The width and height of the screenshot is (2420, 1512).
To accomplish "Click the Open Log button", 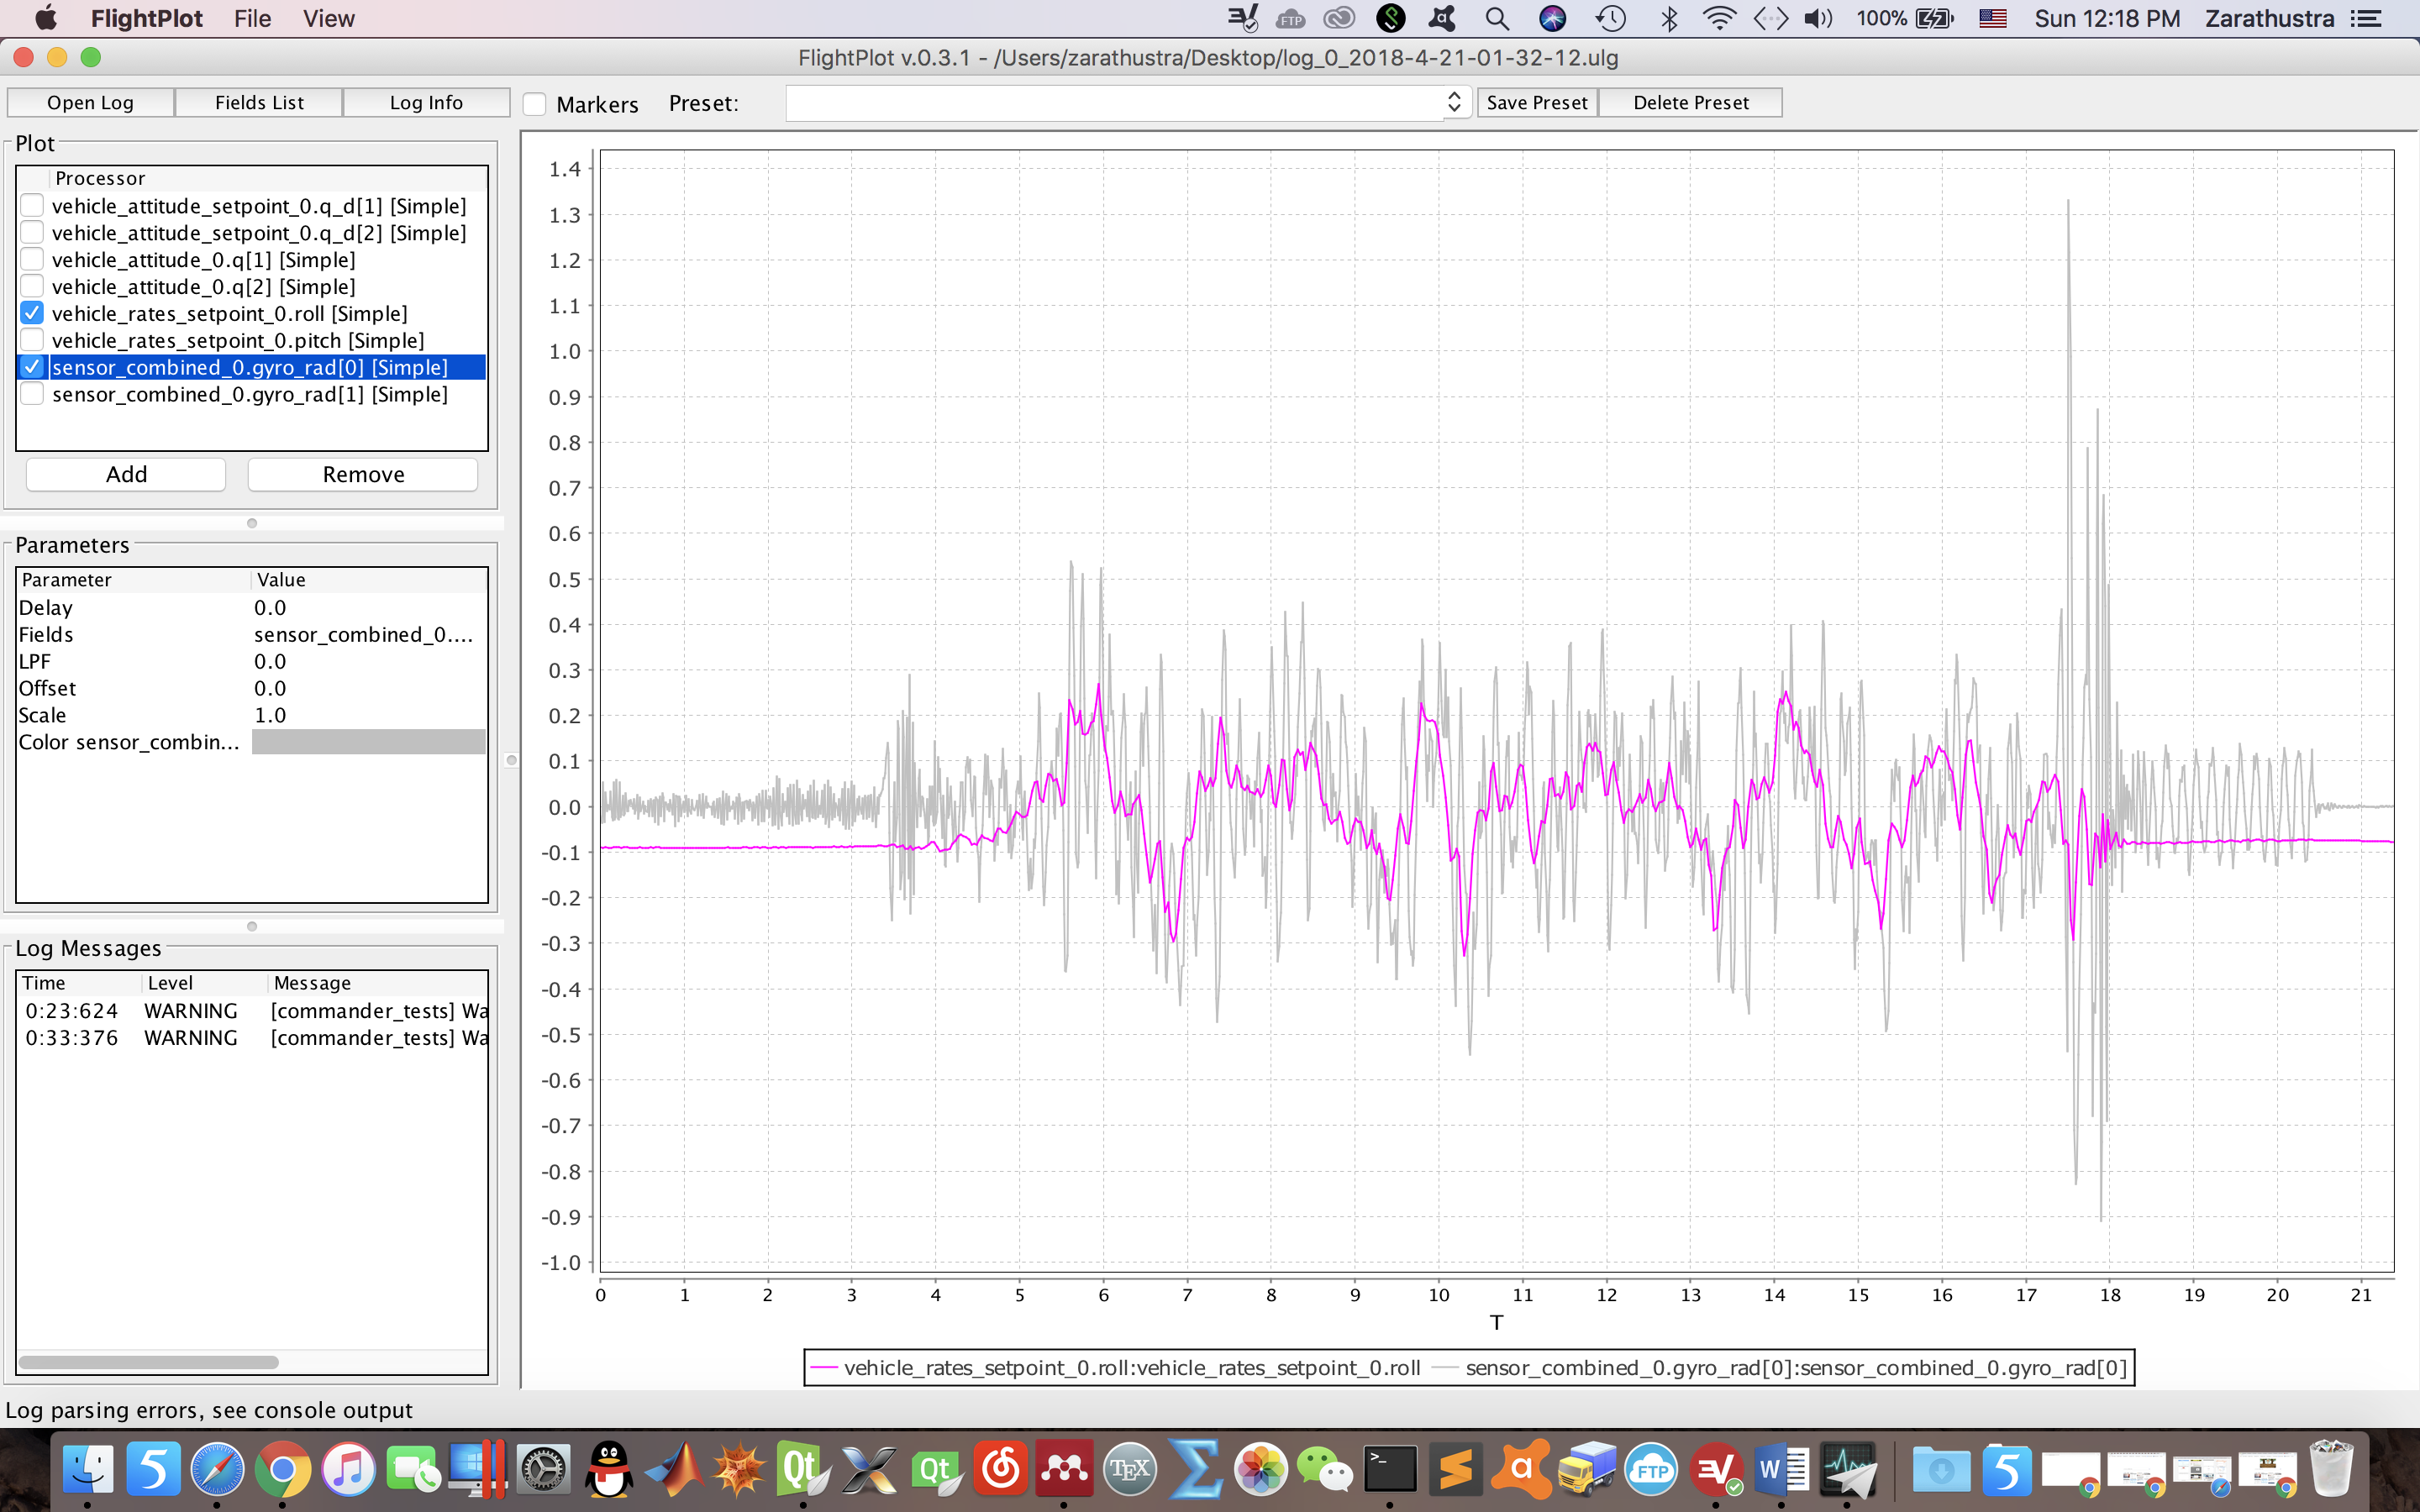I will [x=90, y=101].
